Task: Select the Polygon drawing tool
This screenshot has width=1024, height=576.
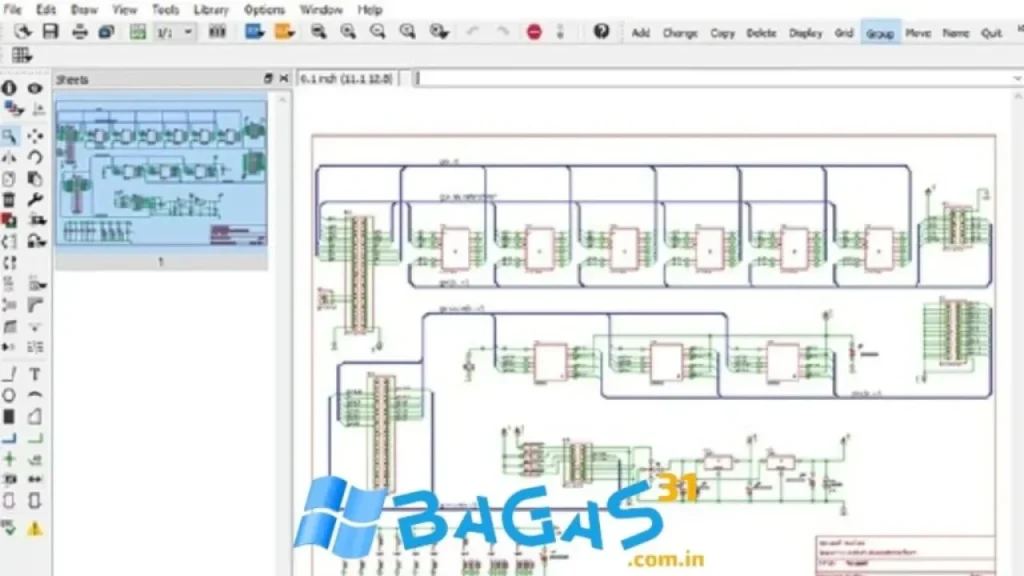Action: click(x=35, y=416)
